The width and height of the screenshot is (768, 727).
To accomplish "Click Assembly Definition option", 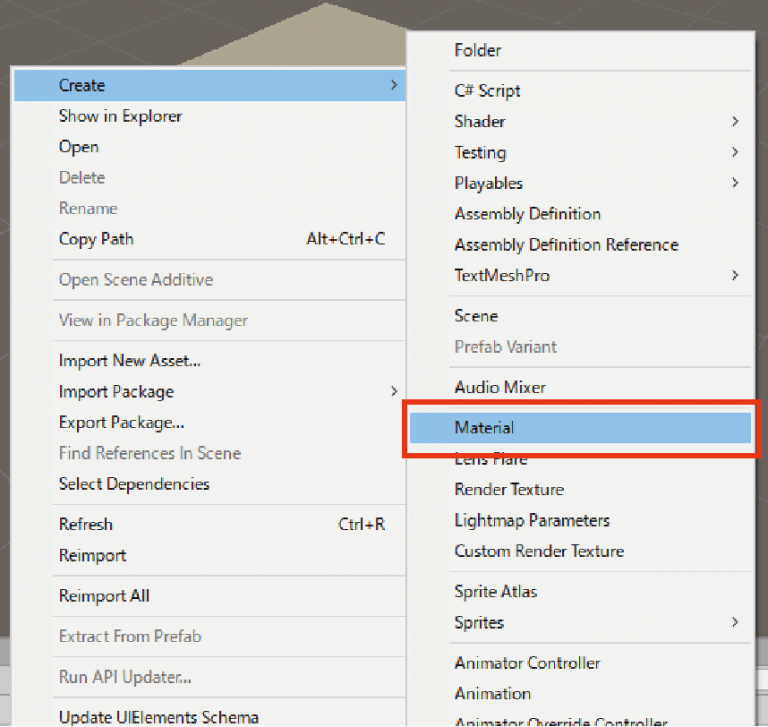I will point(527,214).
